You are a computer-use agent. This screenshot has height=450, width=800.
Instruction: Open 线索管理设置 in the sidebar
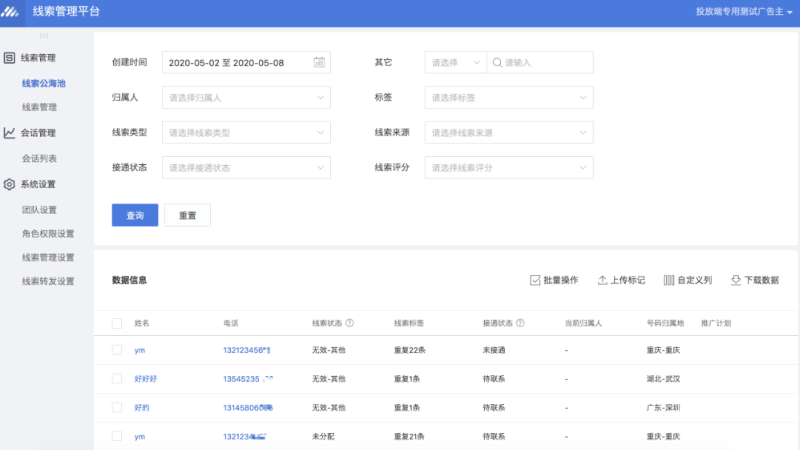click(x=48, y=257)
